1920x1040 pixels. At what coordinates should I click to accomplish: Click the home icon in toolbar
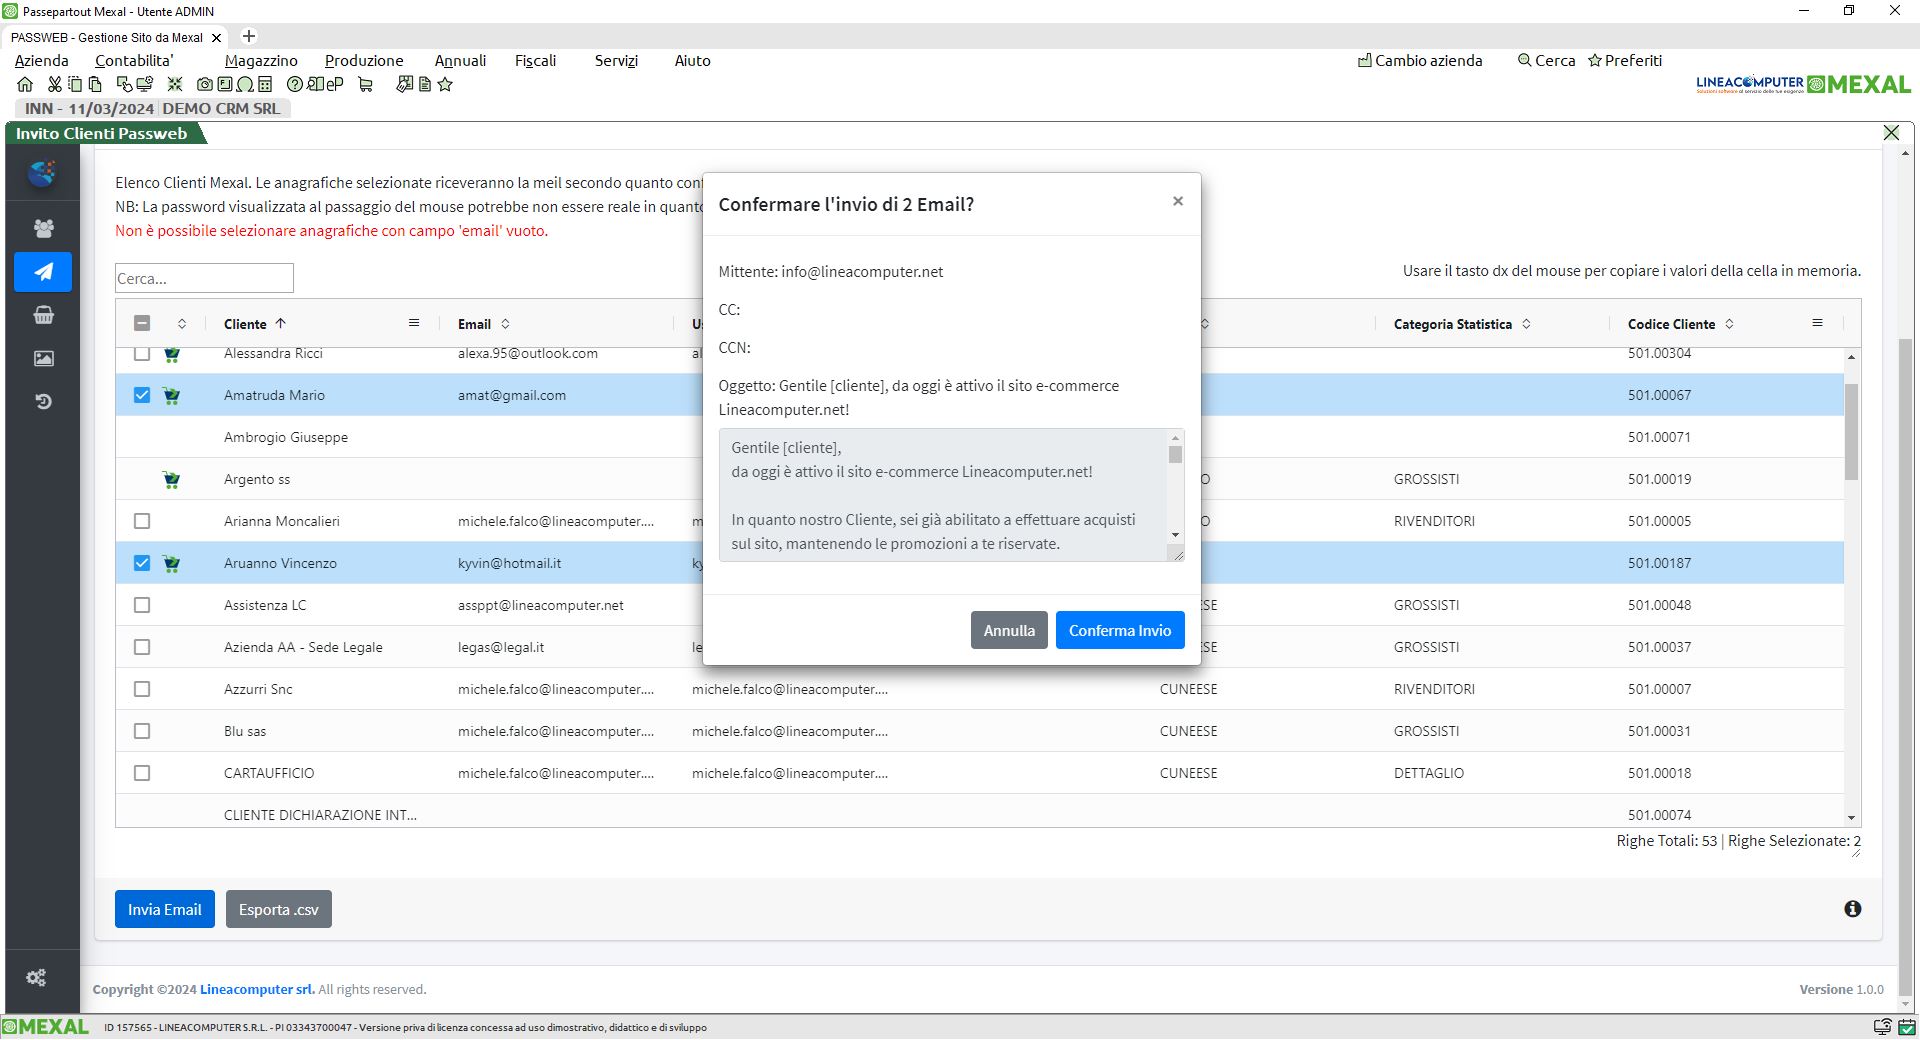pos(25,85)
